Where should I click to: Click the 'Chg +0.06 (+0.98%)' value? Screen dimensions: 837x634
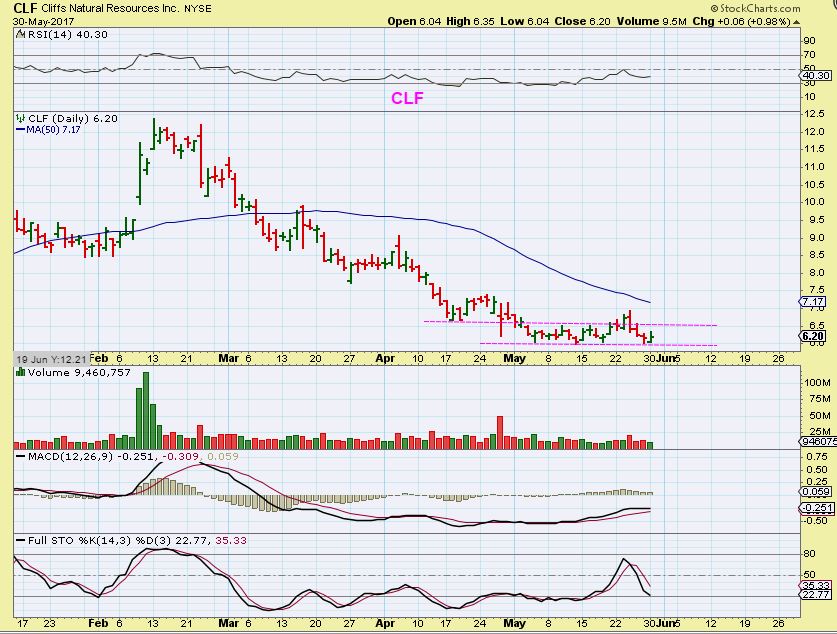(x=741, y=21)
